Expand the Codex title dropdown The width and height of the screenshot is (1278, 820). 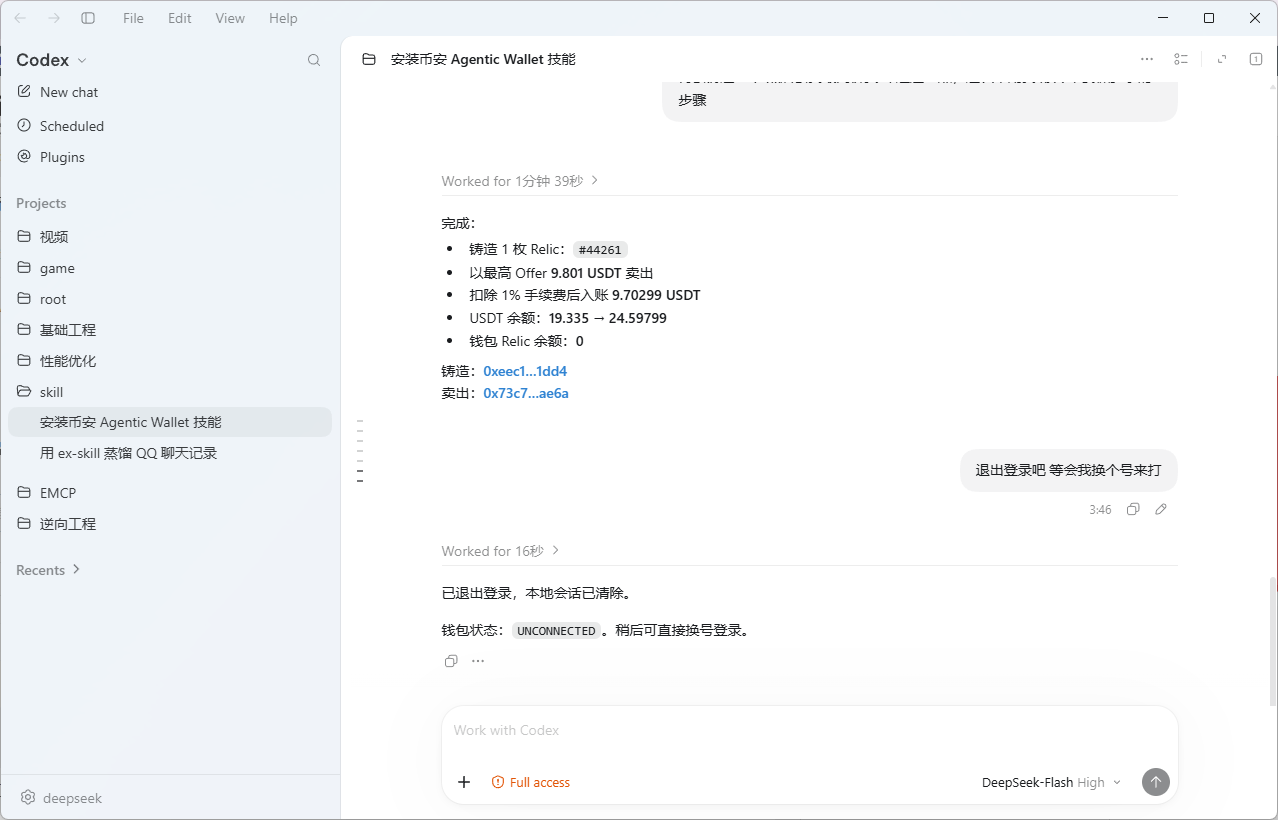click(52, 60)
